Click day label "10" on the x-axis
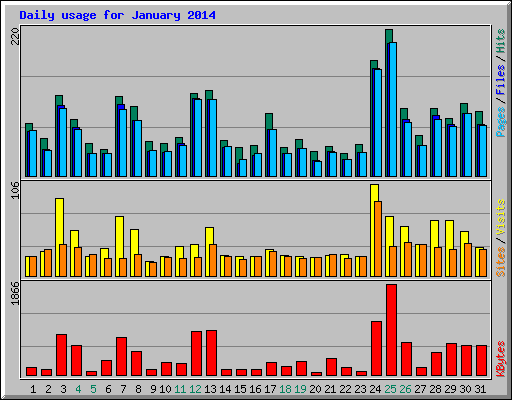512x400 pixels. click(x=165, y=389)
